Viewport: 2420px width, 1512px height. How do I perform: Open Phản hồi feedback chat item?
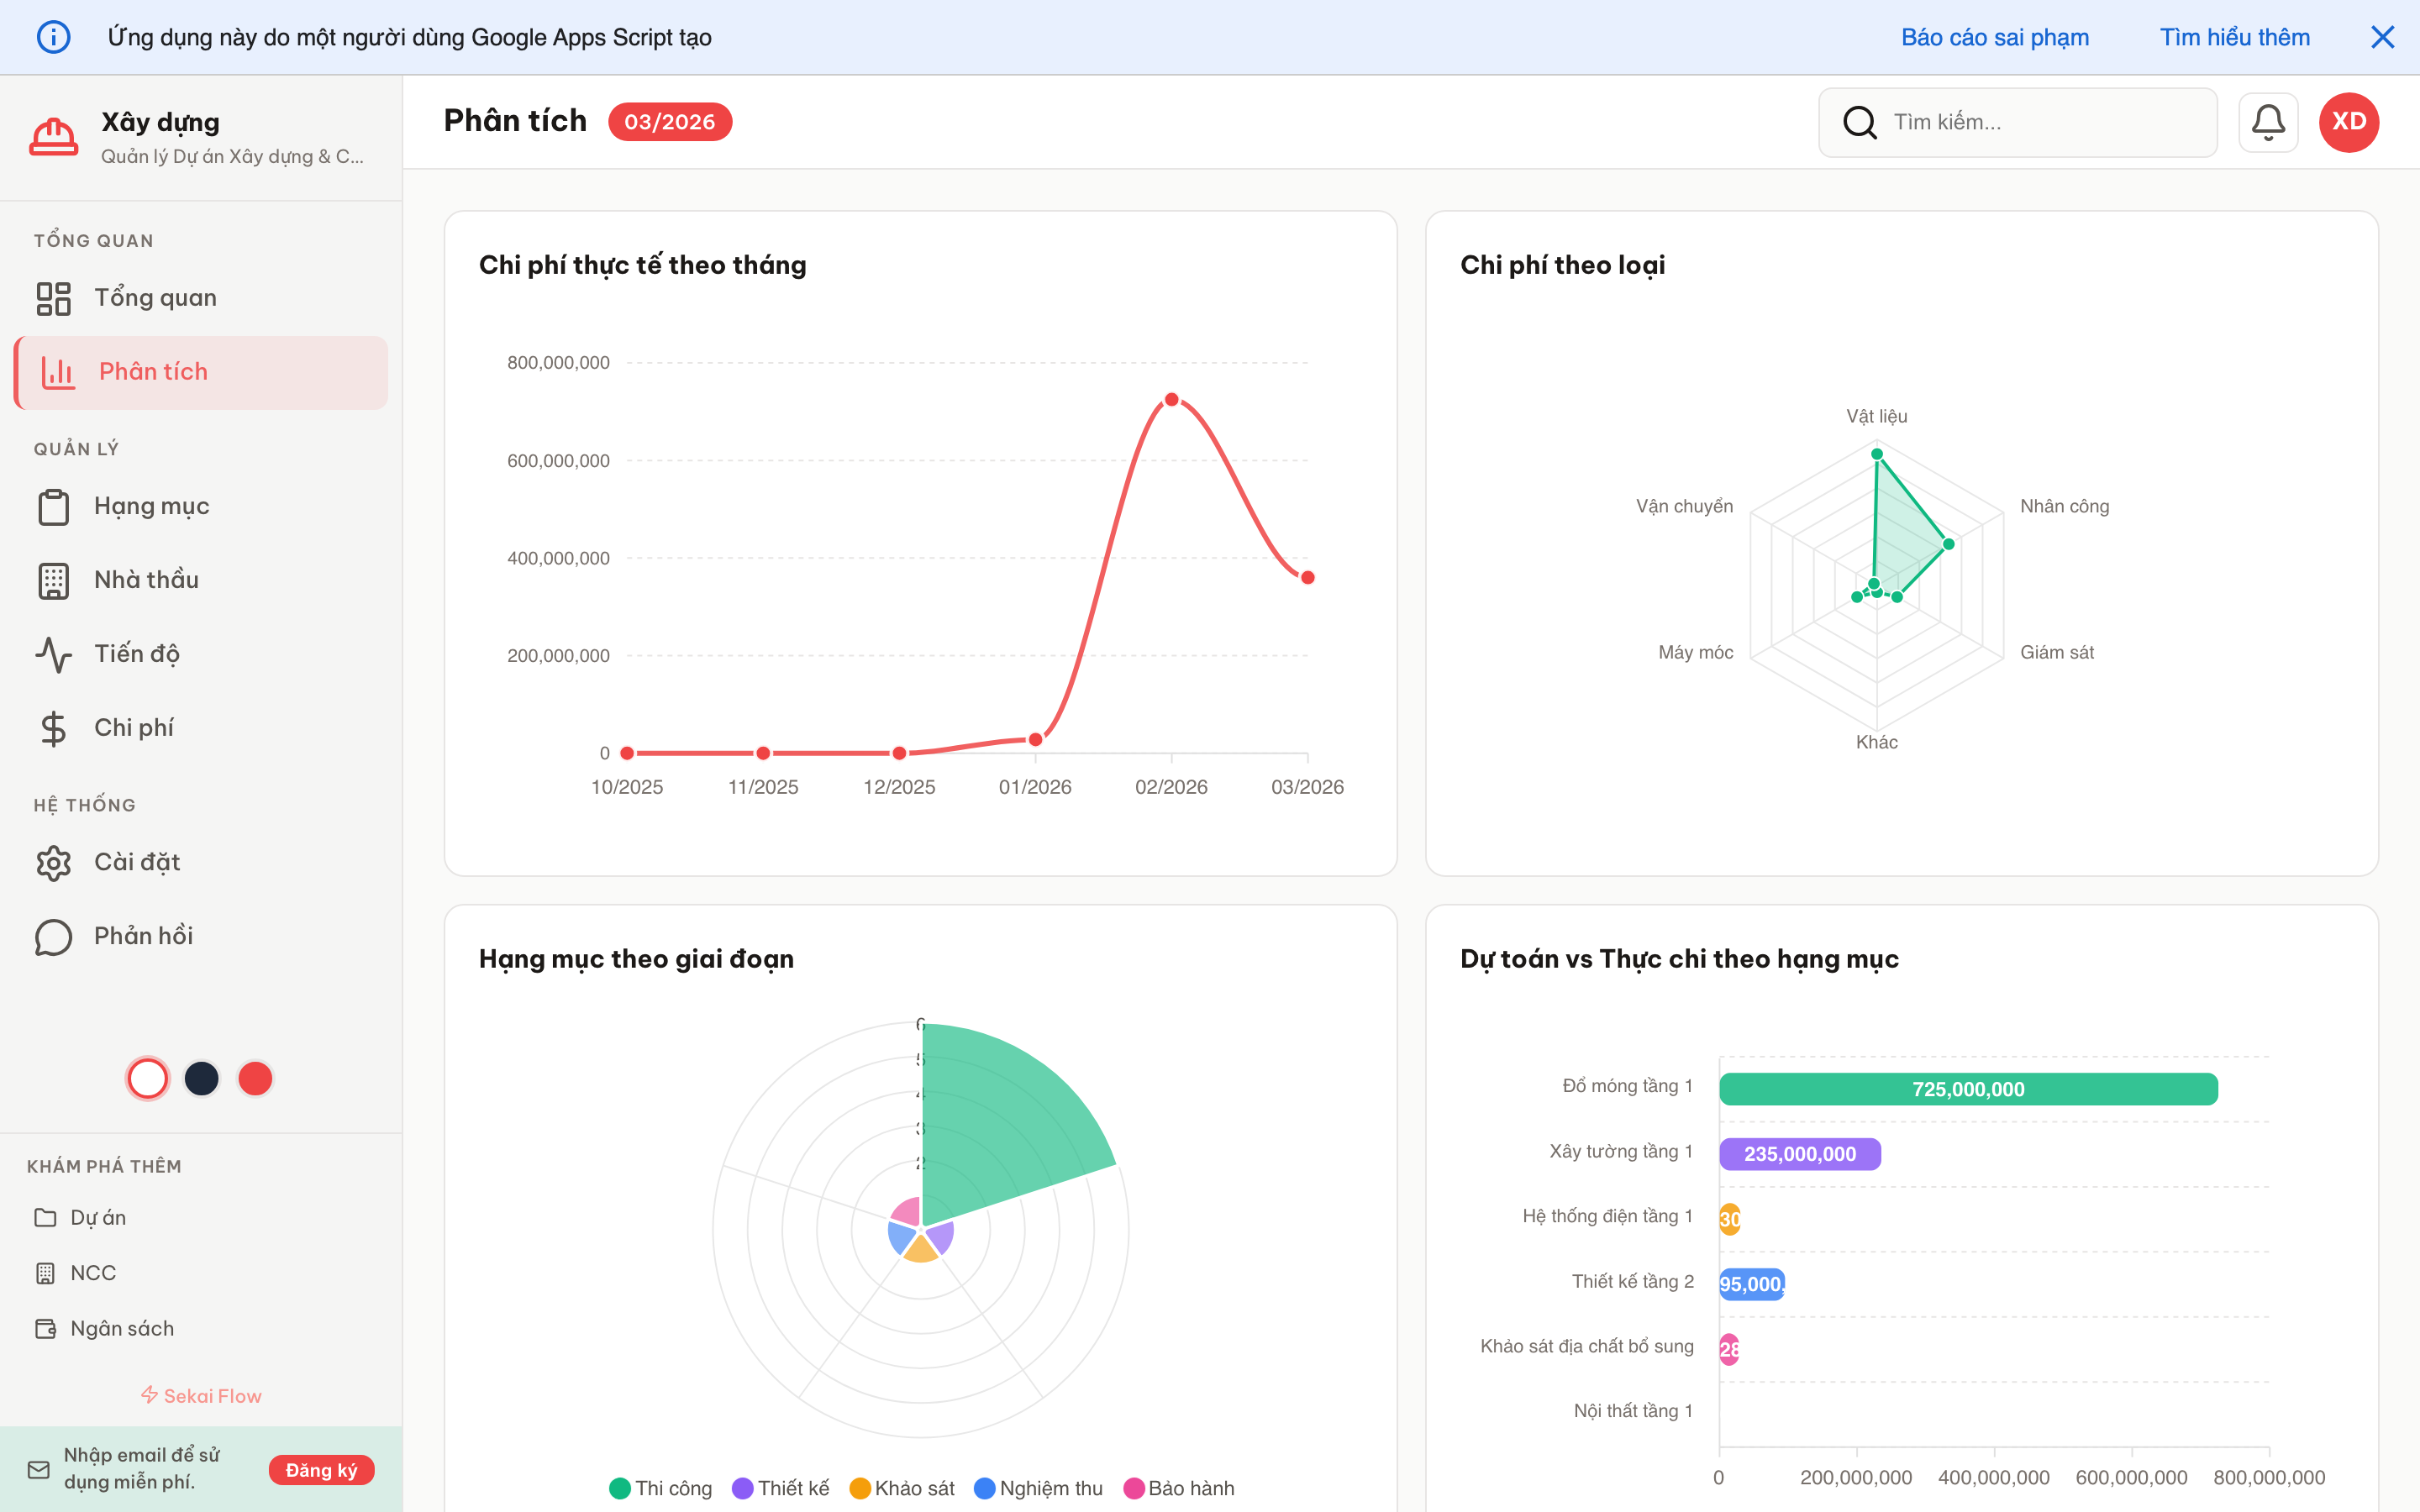point(143,936)
